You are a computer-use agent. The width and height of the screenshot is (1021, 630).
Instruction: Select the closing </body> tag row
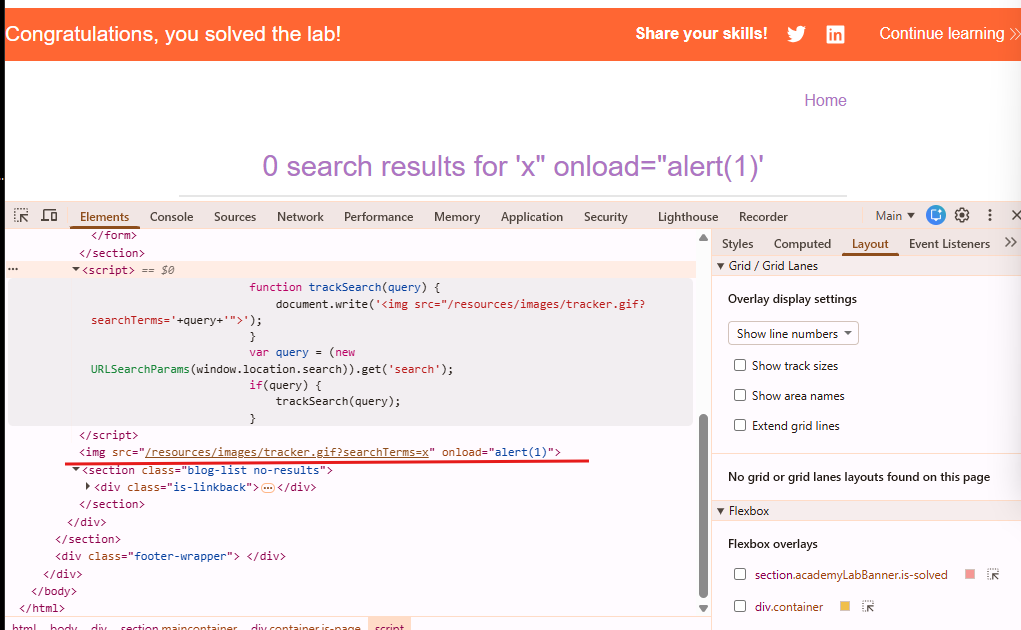[x=54, y=591]
